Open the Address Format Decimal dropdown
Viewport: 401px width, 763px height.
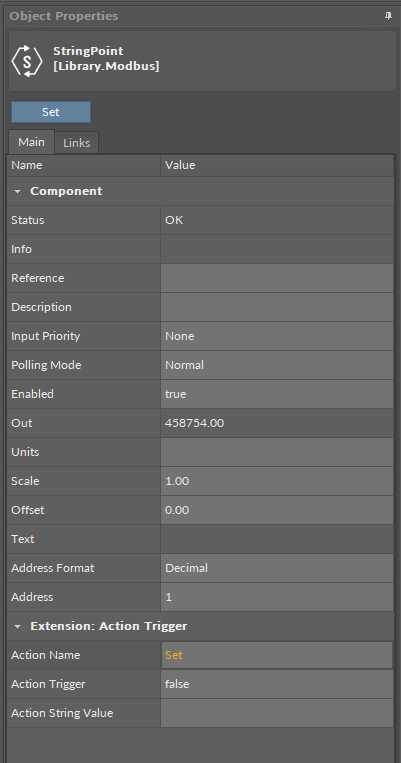point(277,568)
